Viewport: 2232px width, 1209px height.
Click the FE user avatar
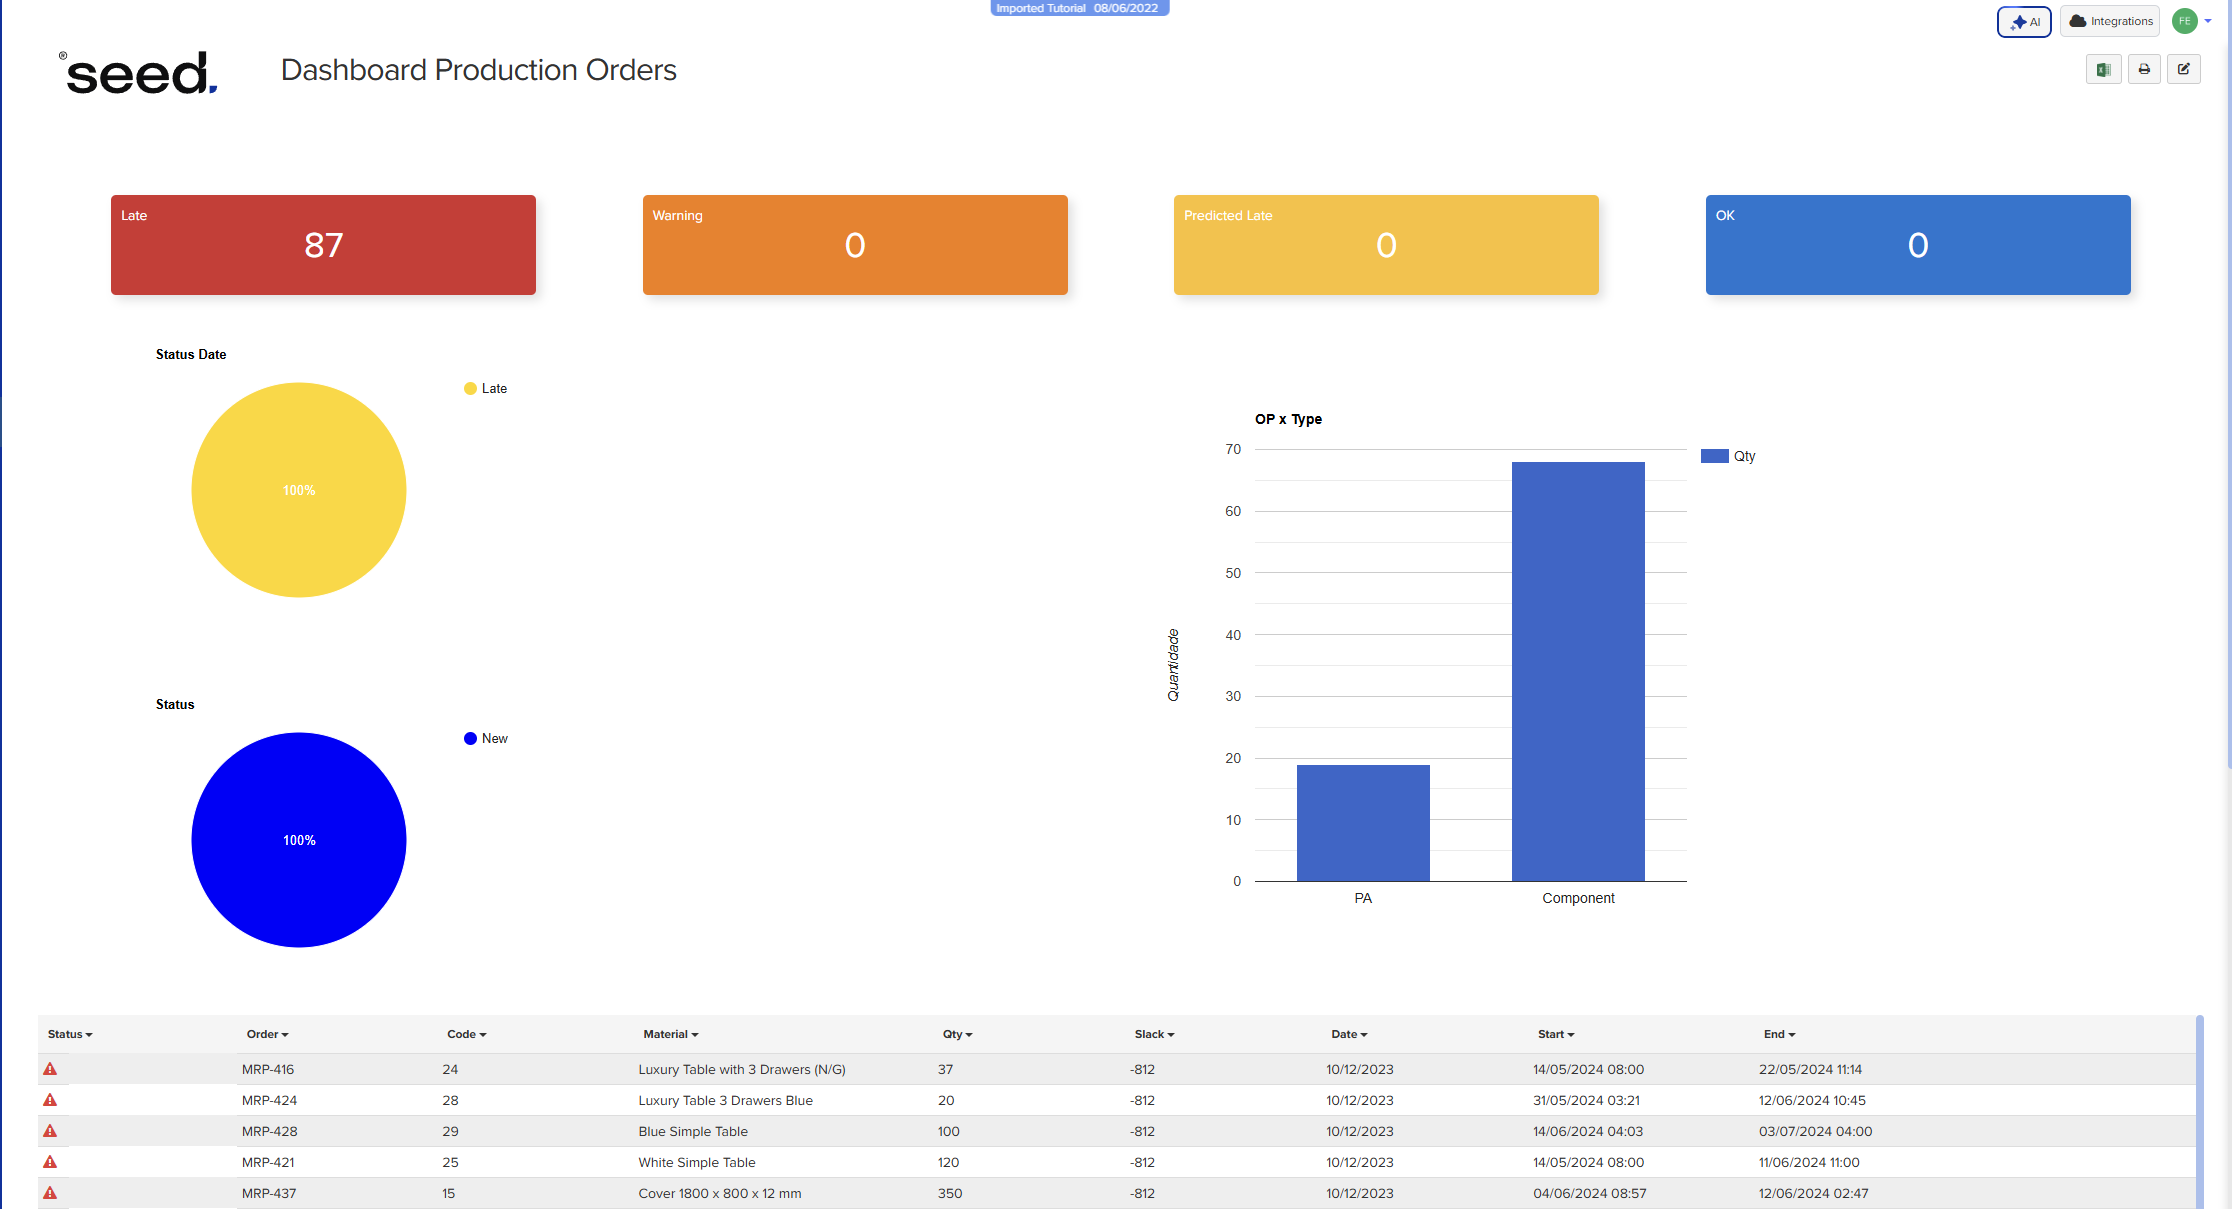click(2185, 21)
